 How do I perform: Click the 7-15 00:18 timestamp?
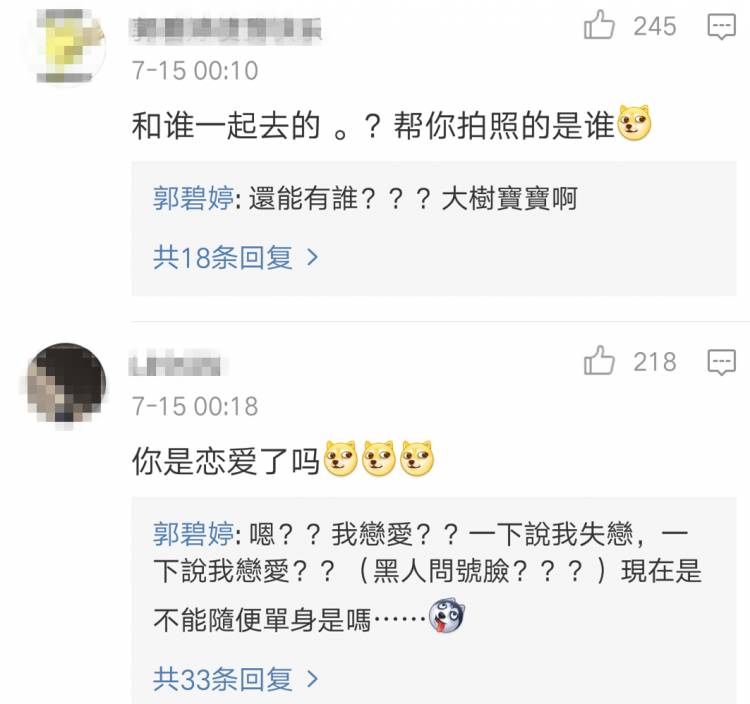[195, 407]
